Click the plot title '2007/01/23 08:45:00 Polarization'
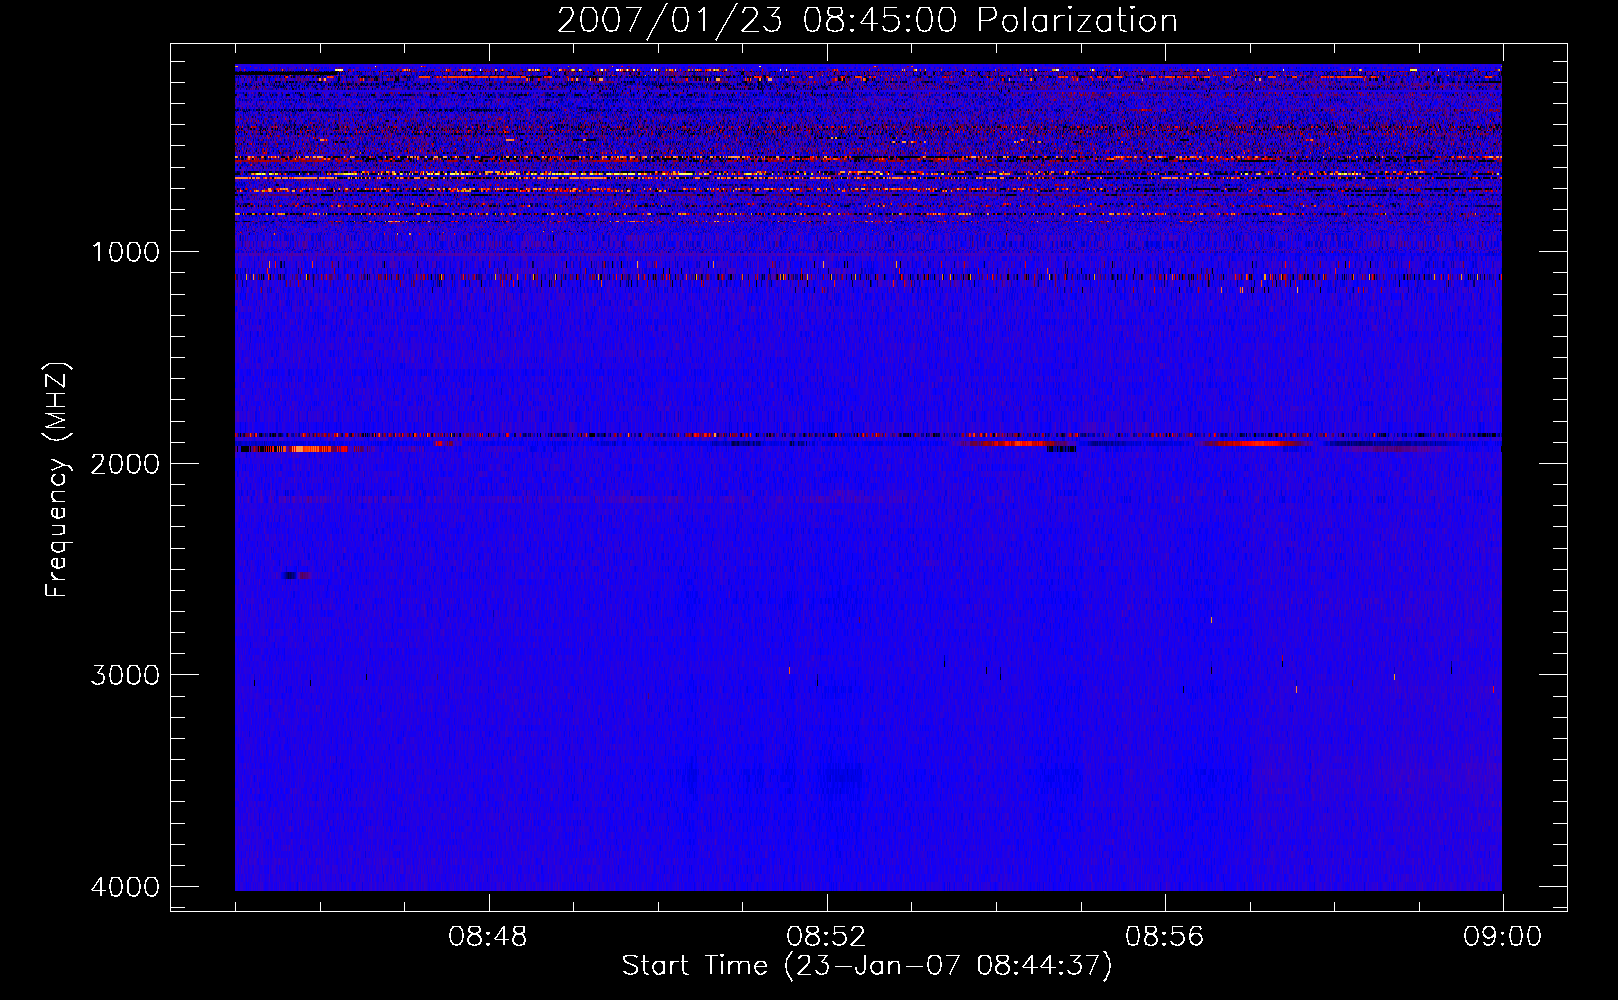1618x1000 pixels. (x=867, y=20)
